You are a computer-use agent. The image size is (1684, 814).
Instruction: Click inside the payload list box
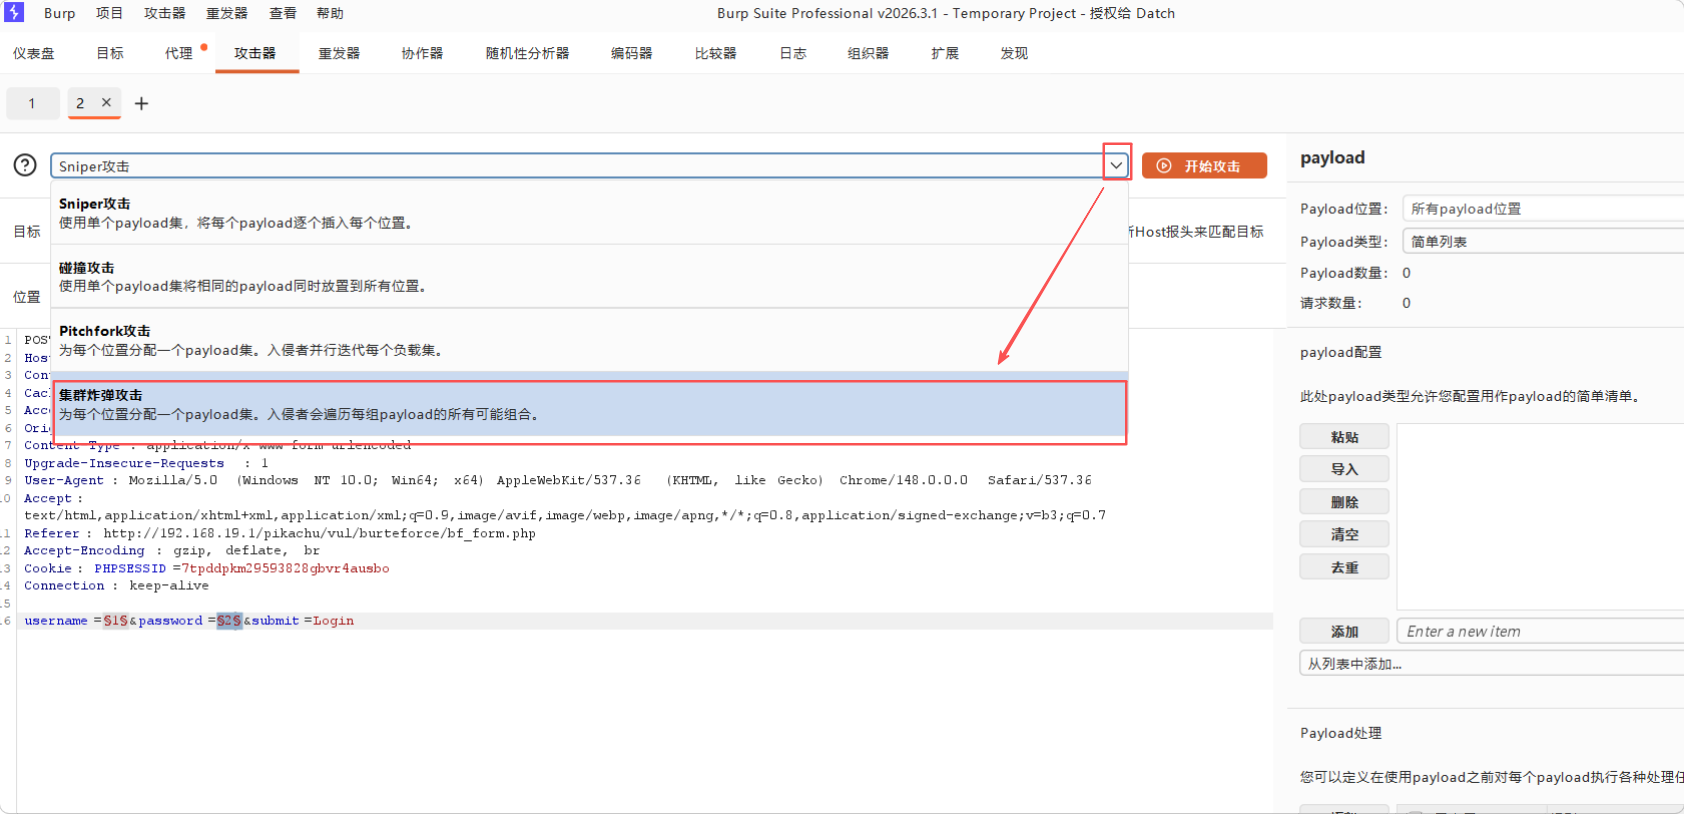[x=1541, y=517]
